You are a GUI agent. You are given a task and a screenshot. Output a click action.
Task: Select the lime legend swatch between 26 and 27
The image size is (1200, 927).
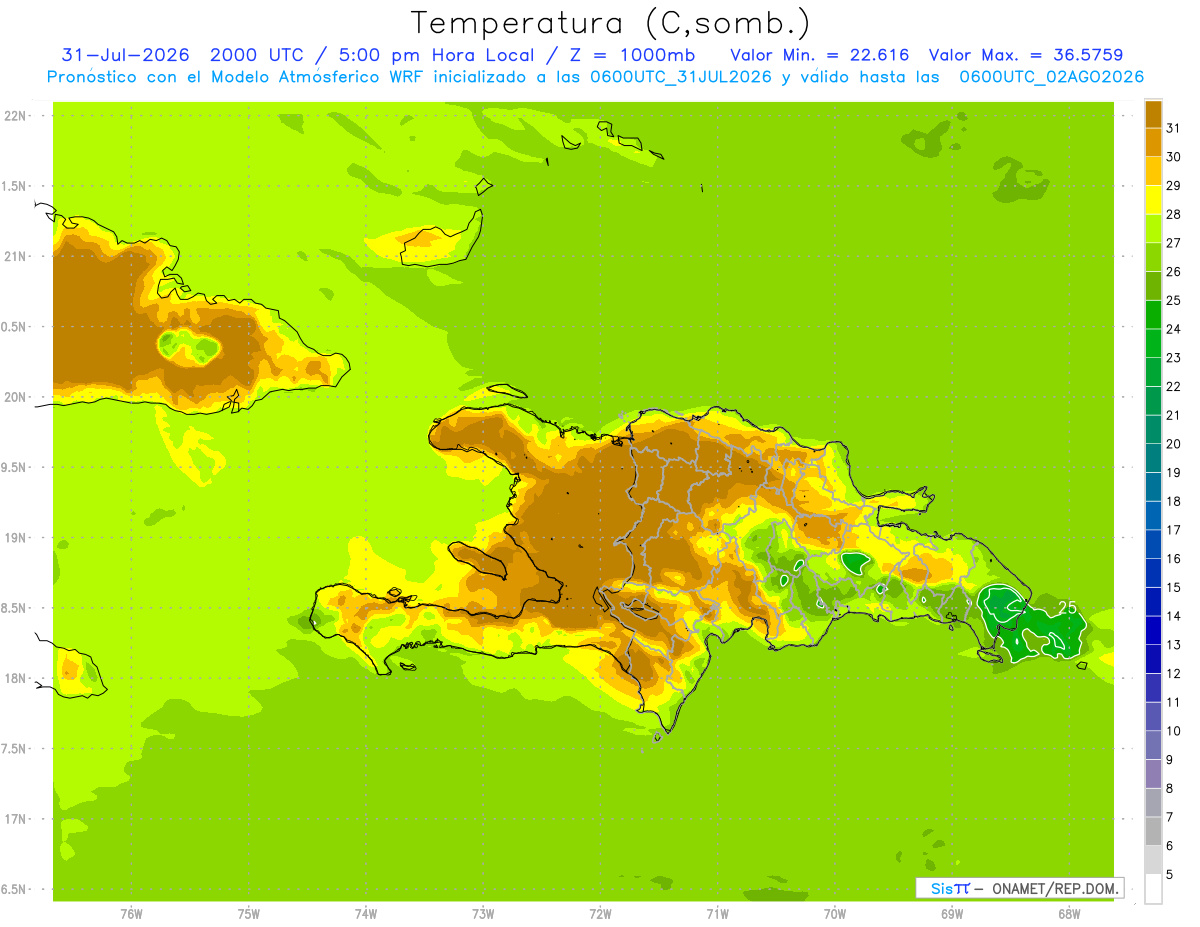tap(1153, 257)
